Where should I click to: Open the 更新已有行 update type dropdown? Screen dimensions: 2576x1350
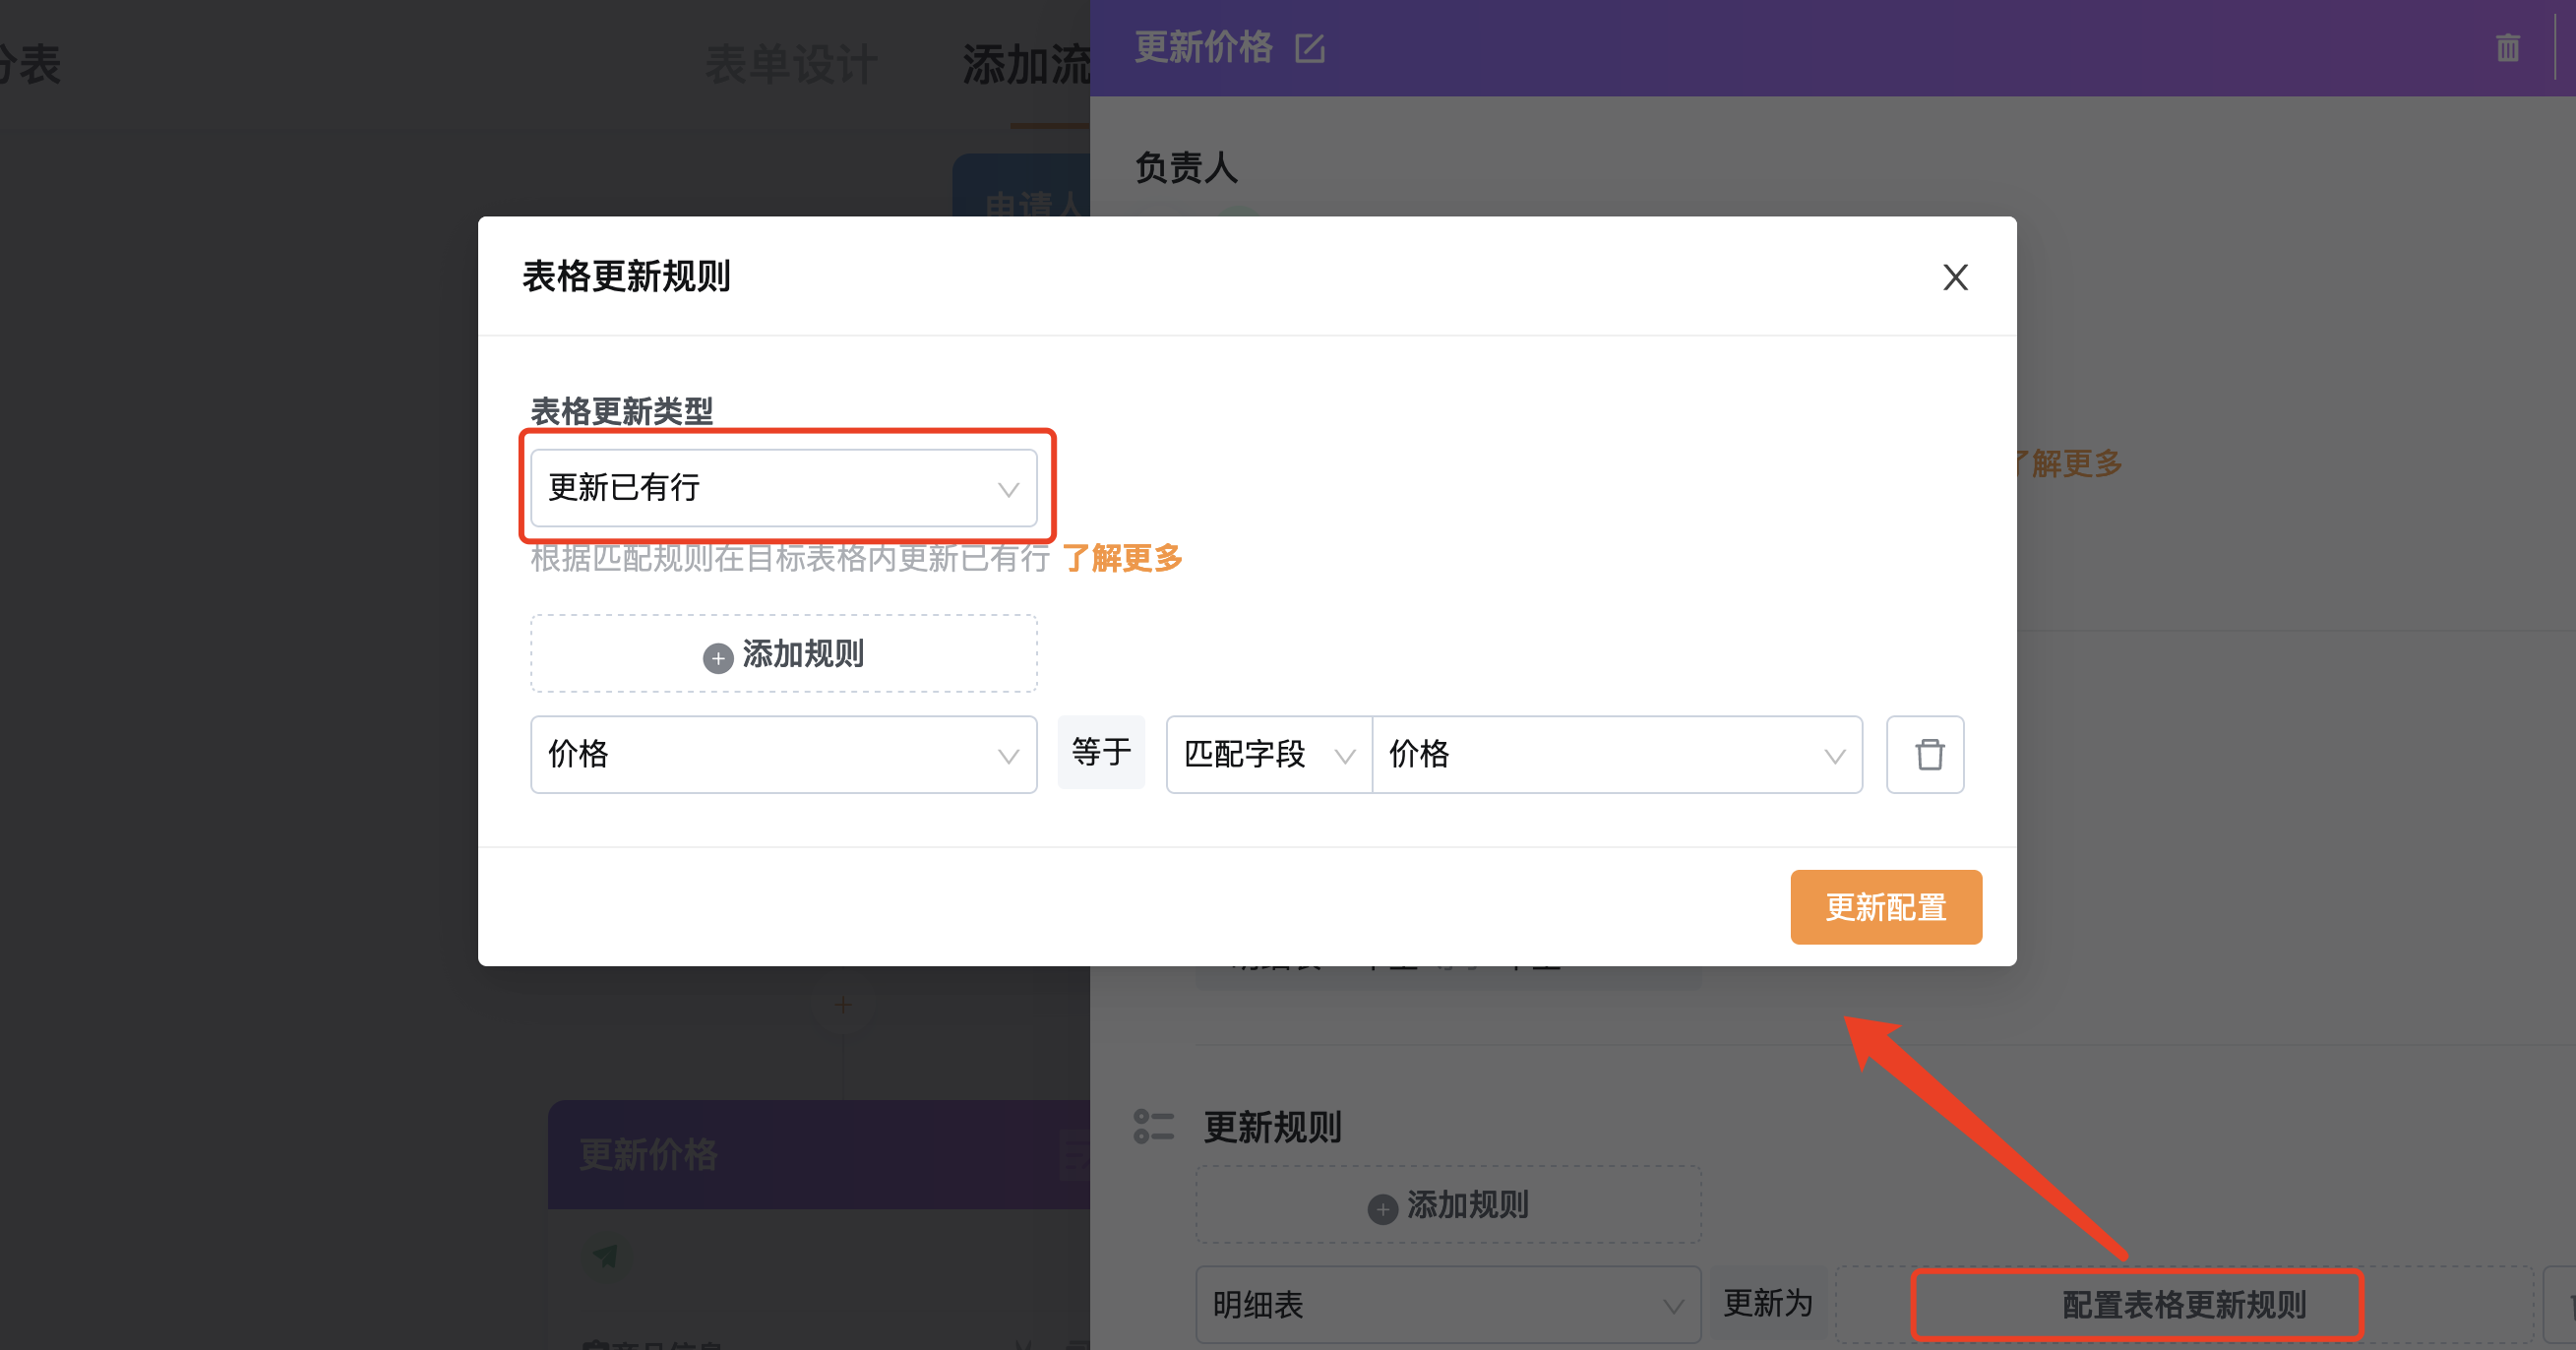[x=784, y=488]
